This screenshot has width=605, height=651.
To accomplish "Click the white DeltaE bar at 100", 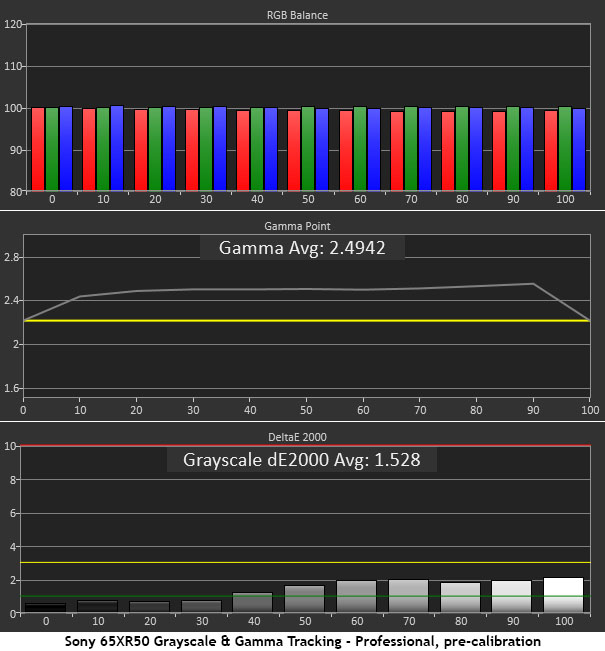I will [563, 595].
